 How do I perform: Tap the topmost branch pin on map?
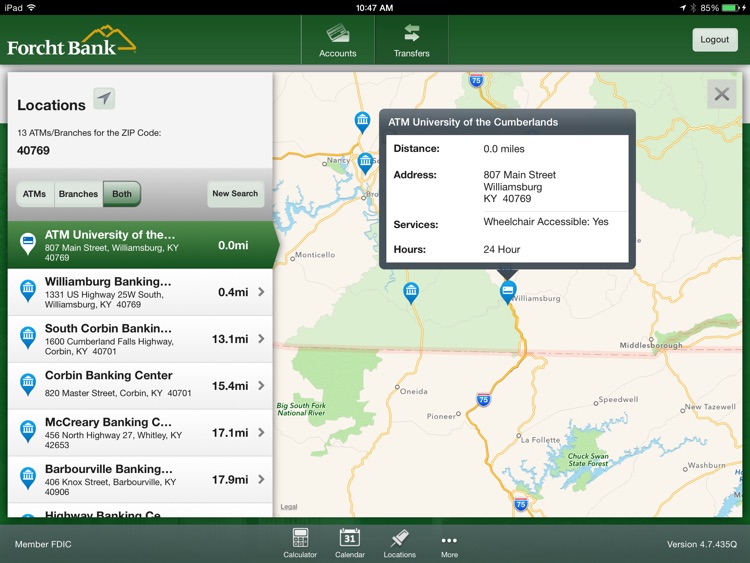pos(363,122)
